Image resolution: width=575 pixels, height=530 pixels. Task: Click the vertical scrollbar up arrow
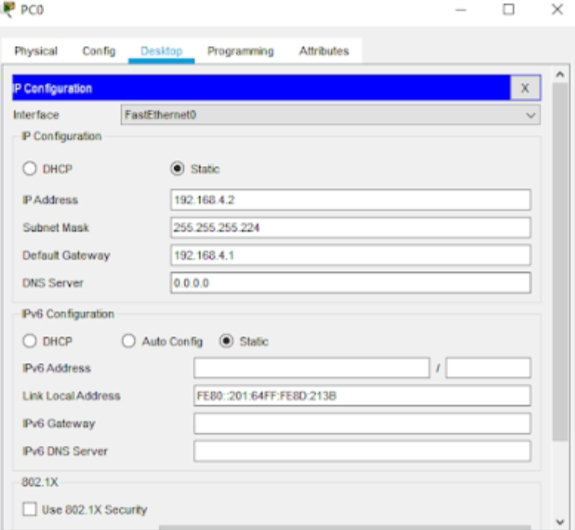pos(560,74)
